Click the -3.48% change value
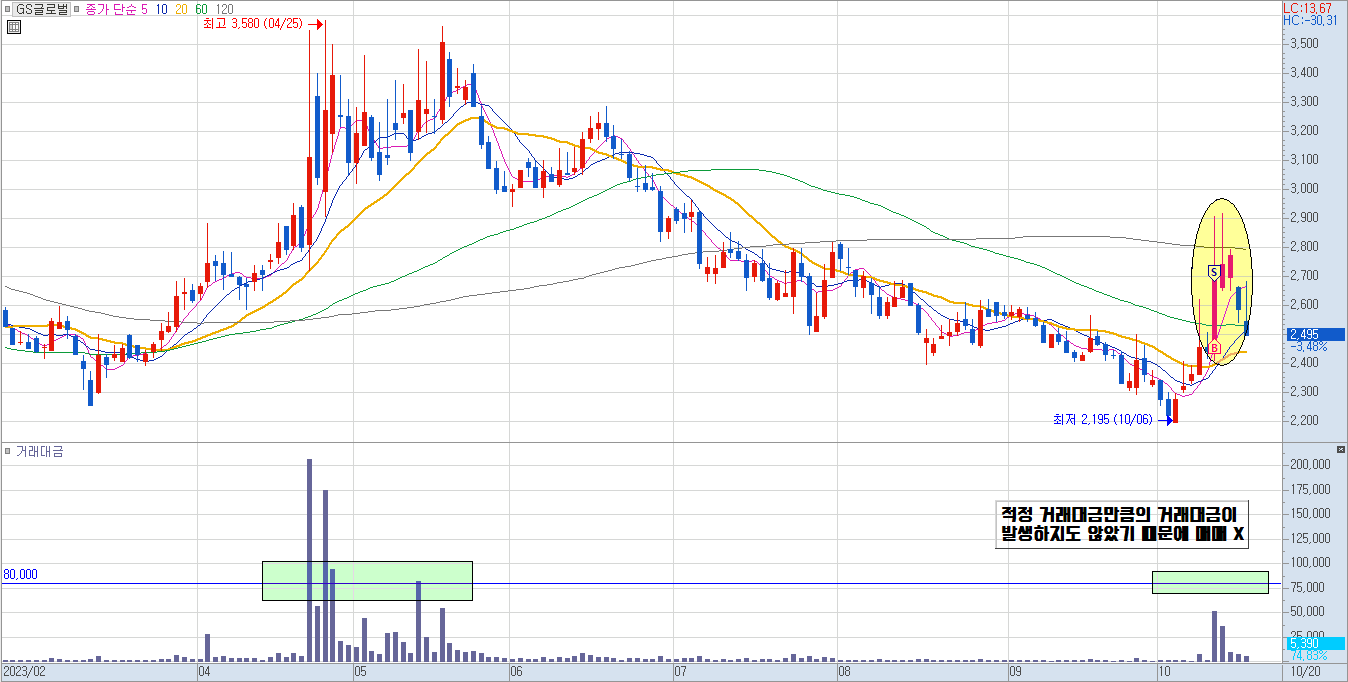Viewport: 1348px width, 682px height. pyautogui.click(x=1309, y=346)
